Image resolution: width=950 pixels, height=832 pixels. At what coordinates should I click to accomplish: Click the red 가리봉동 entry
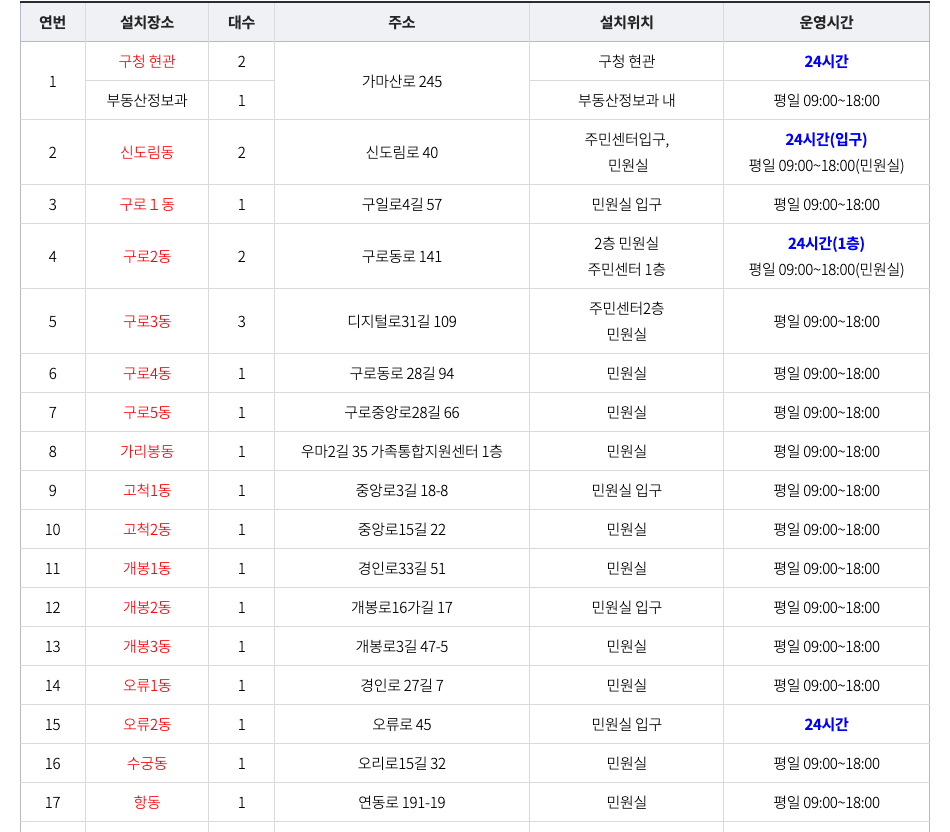pos(147,451)
